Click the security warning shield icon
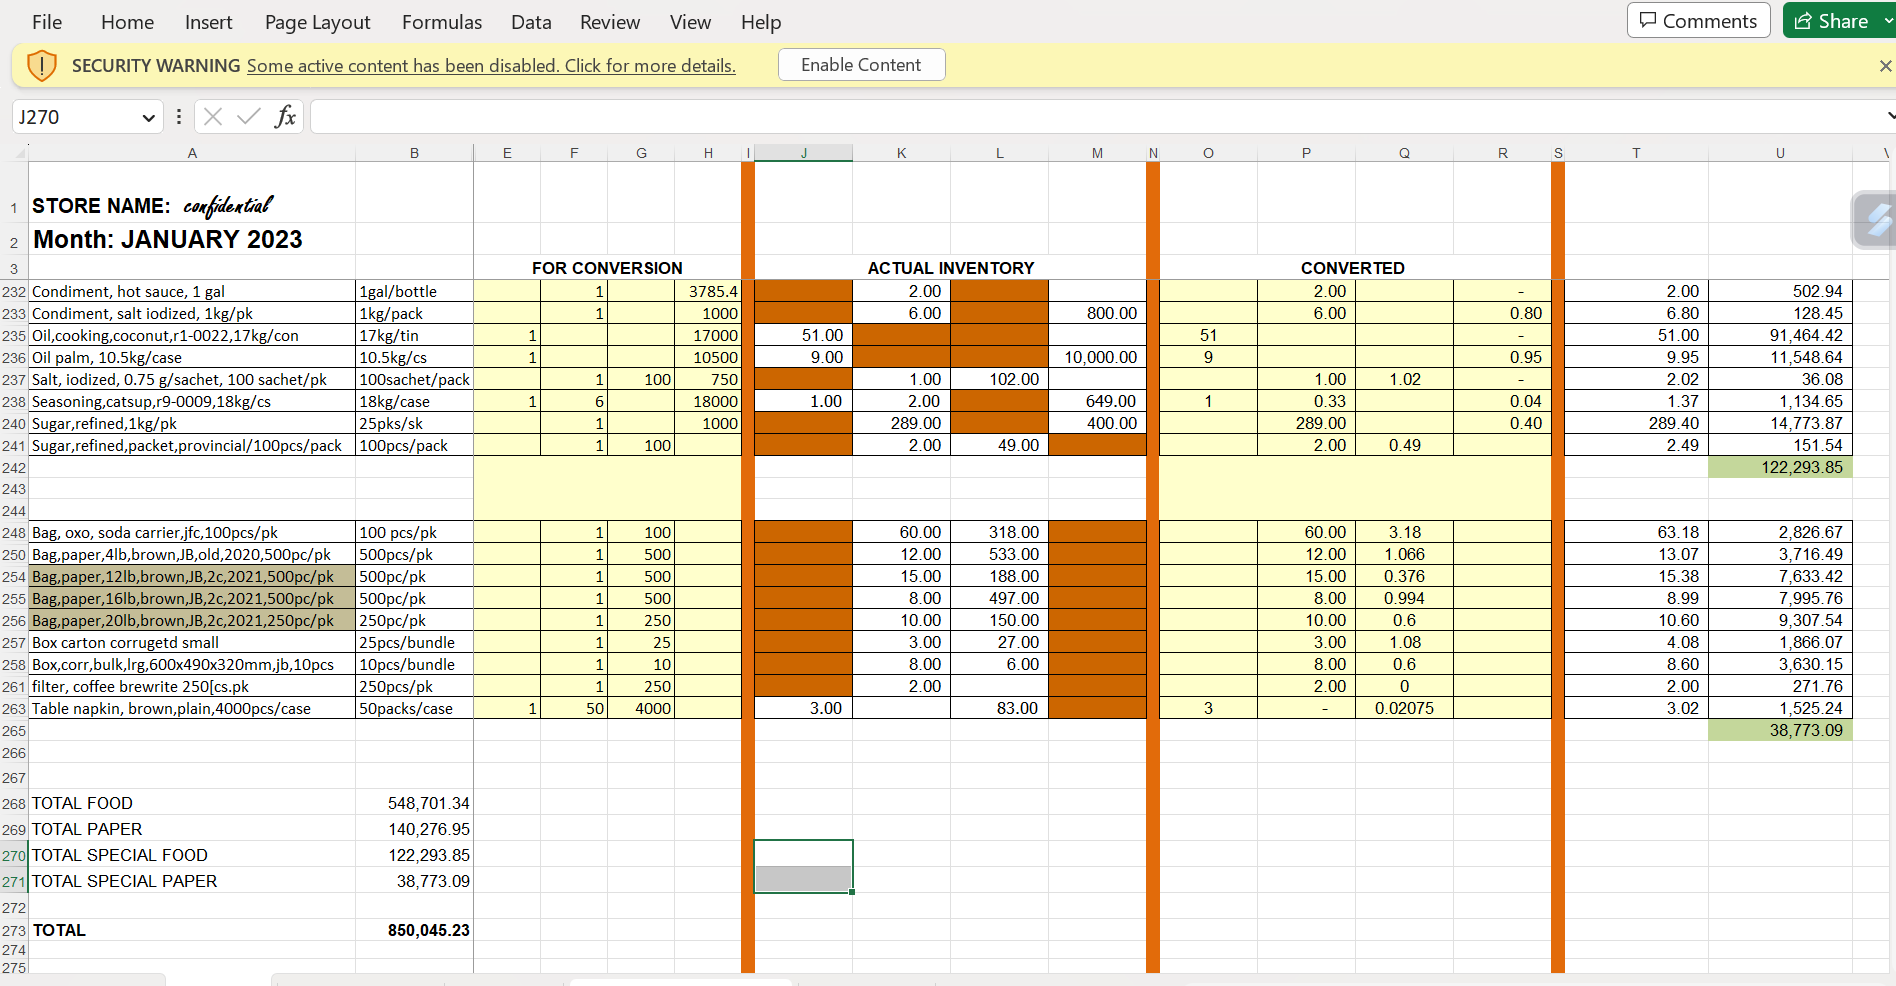1896x986 pixels. pos(41,66)
